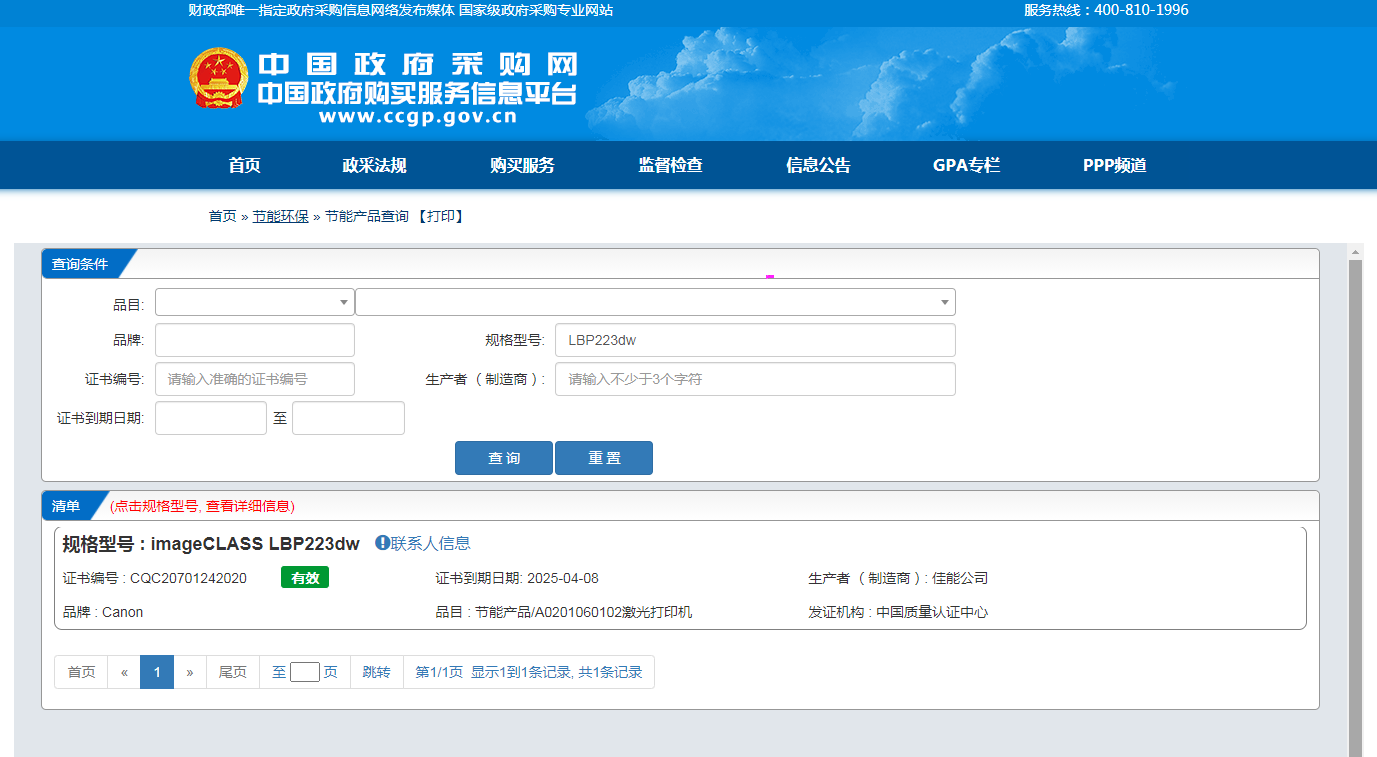Image resolution: width=1377 pixels, height=757 pixels.
Task: Go to previous page arrow «
Action: [x=124, y=672]
